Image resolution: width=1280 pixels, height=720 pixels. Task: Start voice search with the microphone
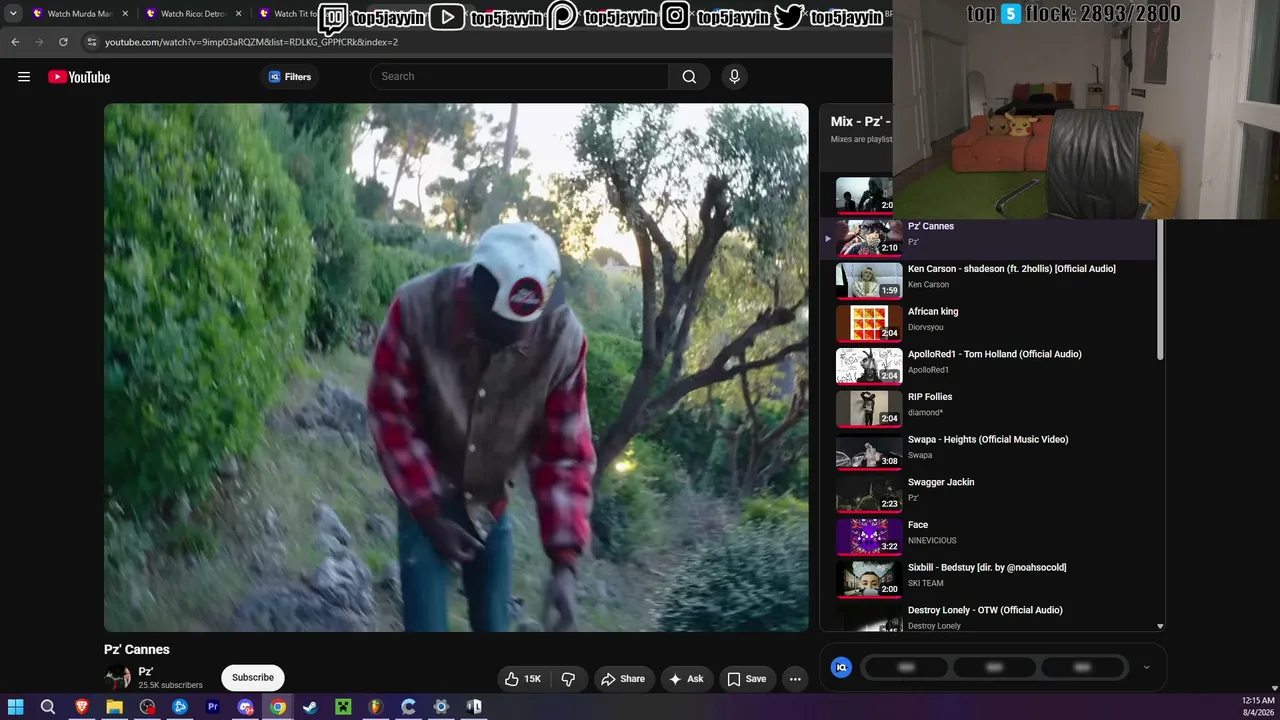click(734, 77)
